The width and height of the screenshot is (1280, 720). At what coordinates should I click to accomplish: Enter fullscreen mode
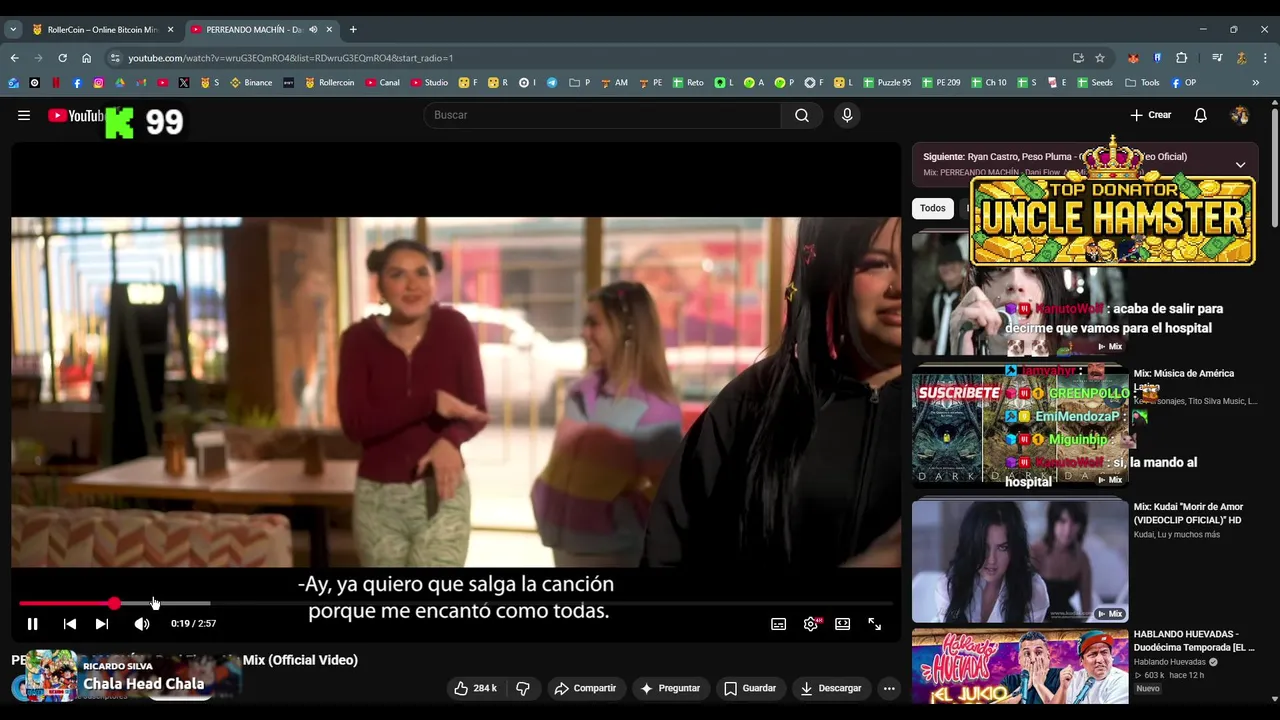(x=874, y=624)
